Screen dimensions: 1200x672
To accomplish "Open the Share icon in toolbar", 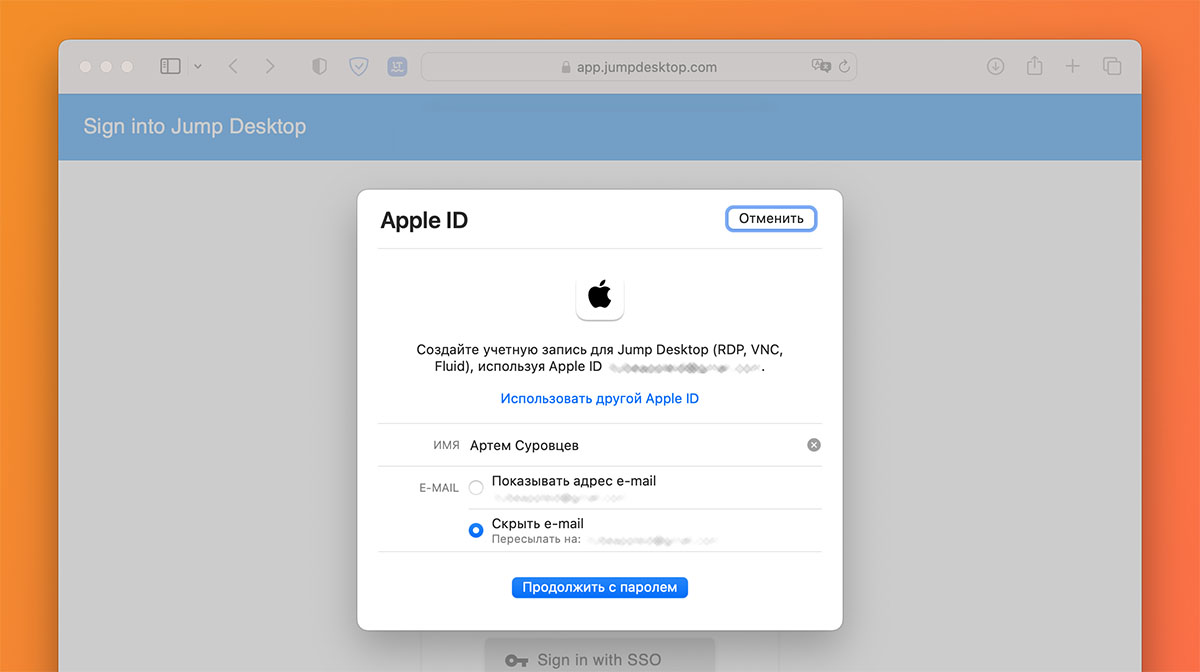I will coord(1034,65).
